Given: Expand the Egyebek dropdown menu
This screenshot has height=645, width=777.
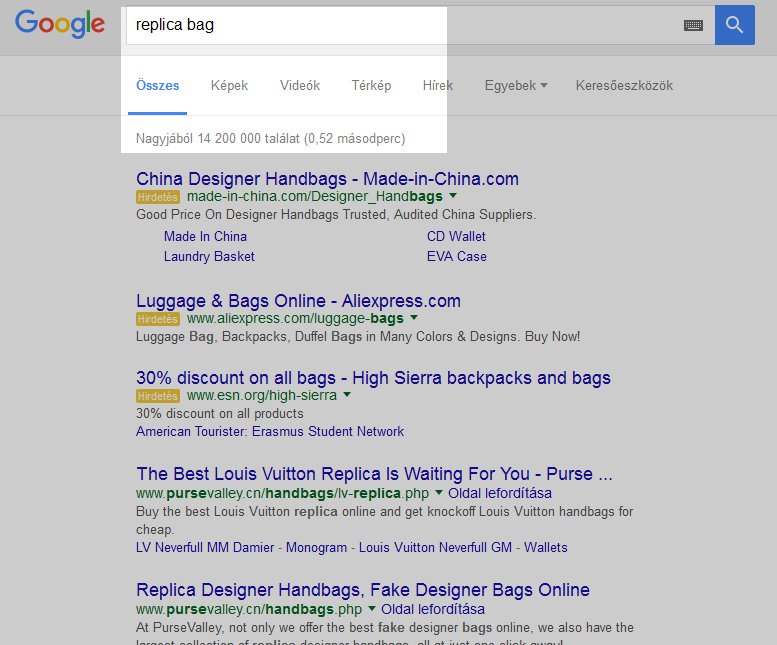Looking at the screenshot, I should coord(516,85).
